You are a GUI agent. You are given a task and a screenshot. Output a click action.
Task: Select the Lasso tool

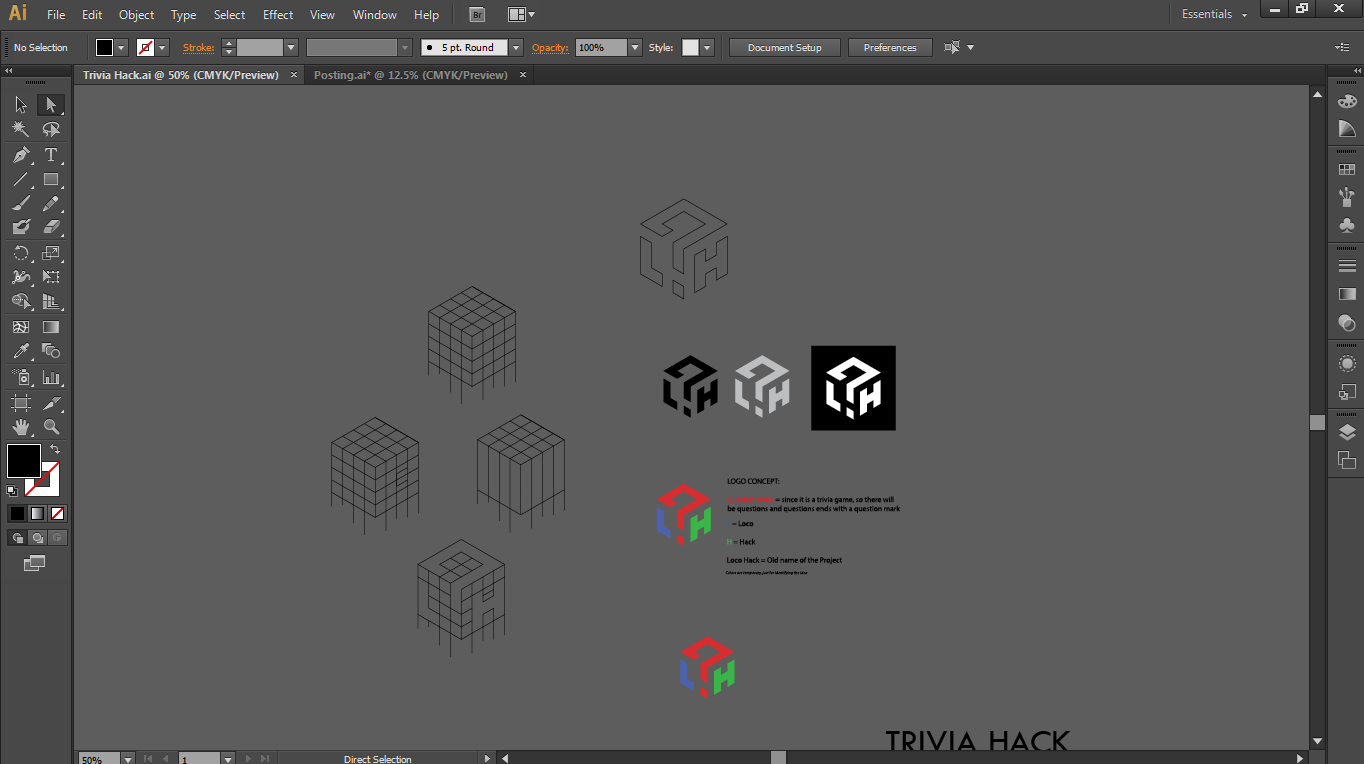(x=51, y=130)
